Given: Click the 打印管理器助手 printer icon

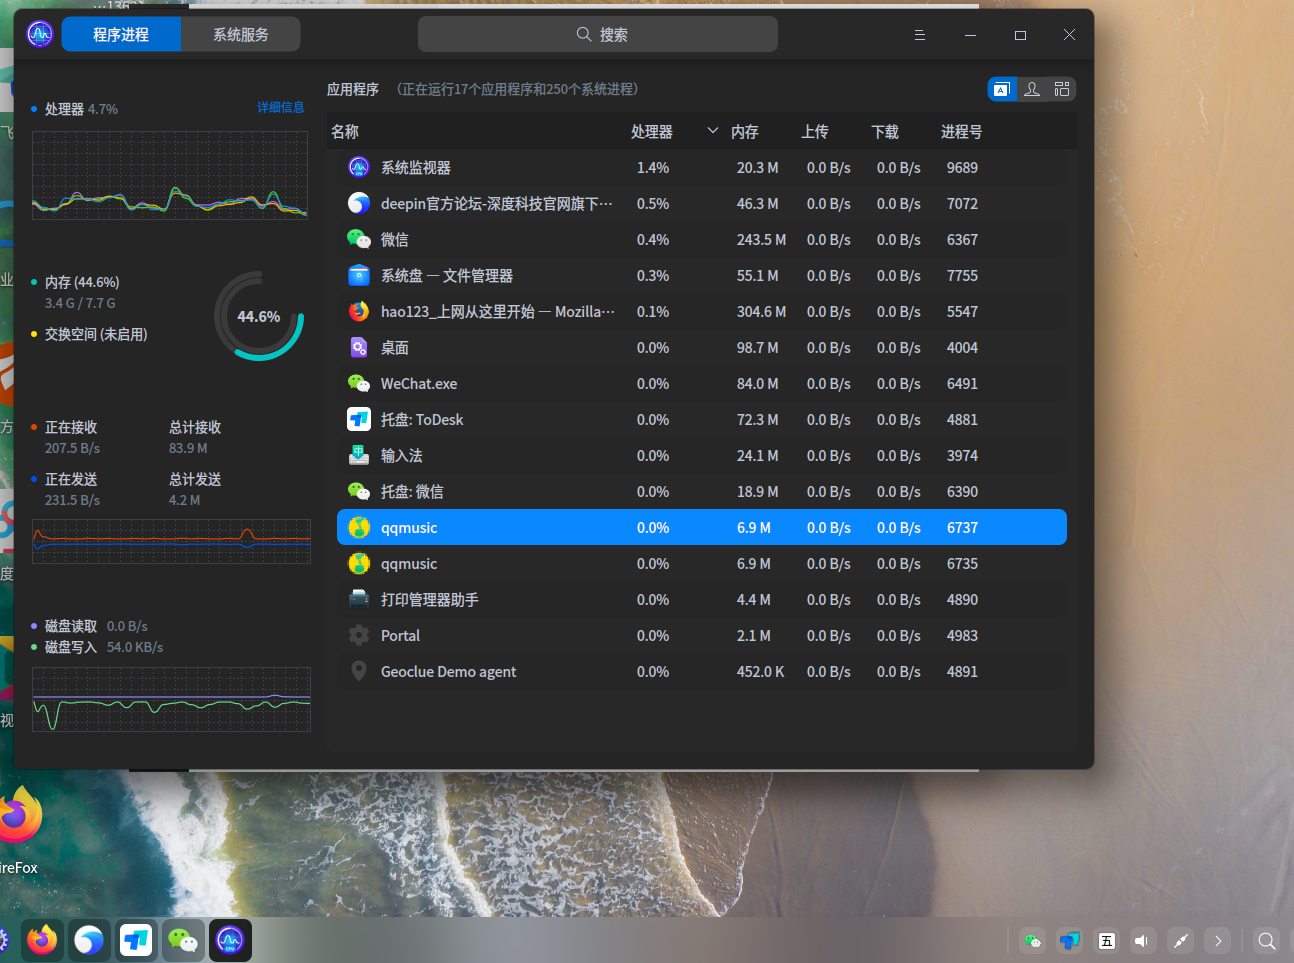Looking at the screenshot, I should [x=359, y=600].
